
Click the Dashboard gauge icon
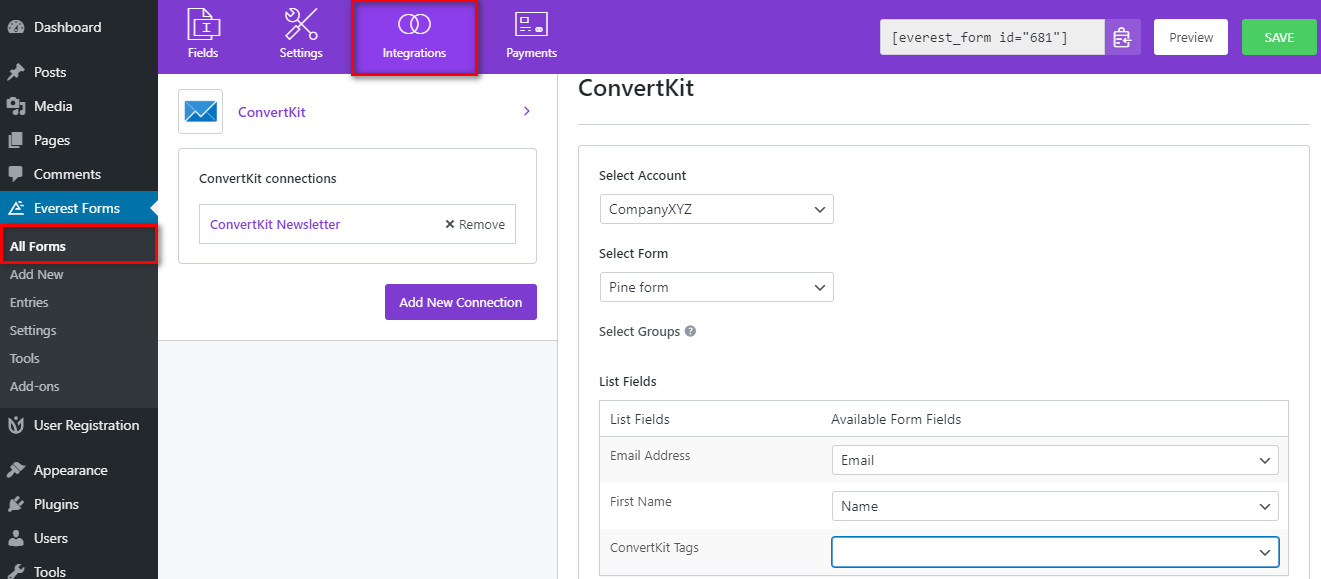(16, 27)
